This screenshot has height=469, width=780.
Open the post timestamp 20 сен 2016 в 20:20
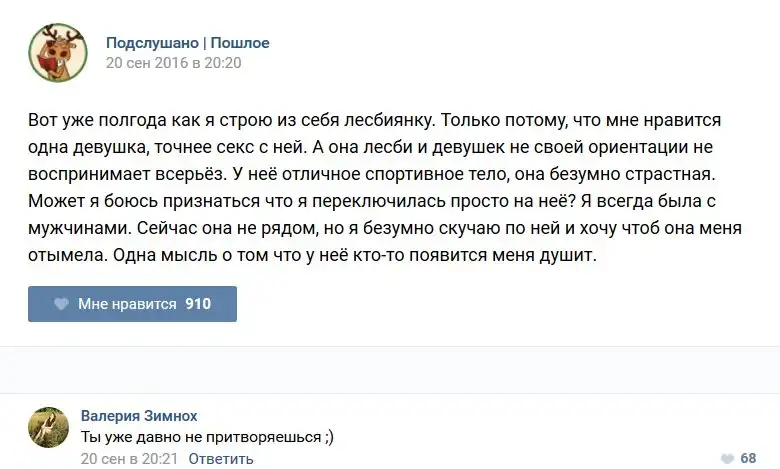[x=173, y=63]
